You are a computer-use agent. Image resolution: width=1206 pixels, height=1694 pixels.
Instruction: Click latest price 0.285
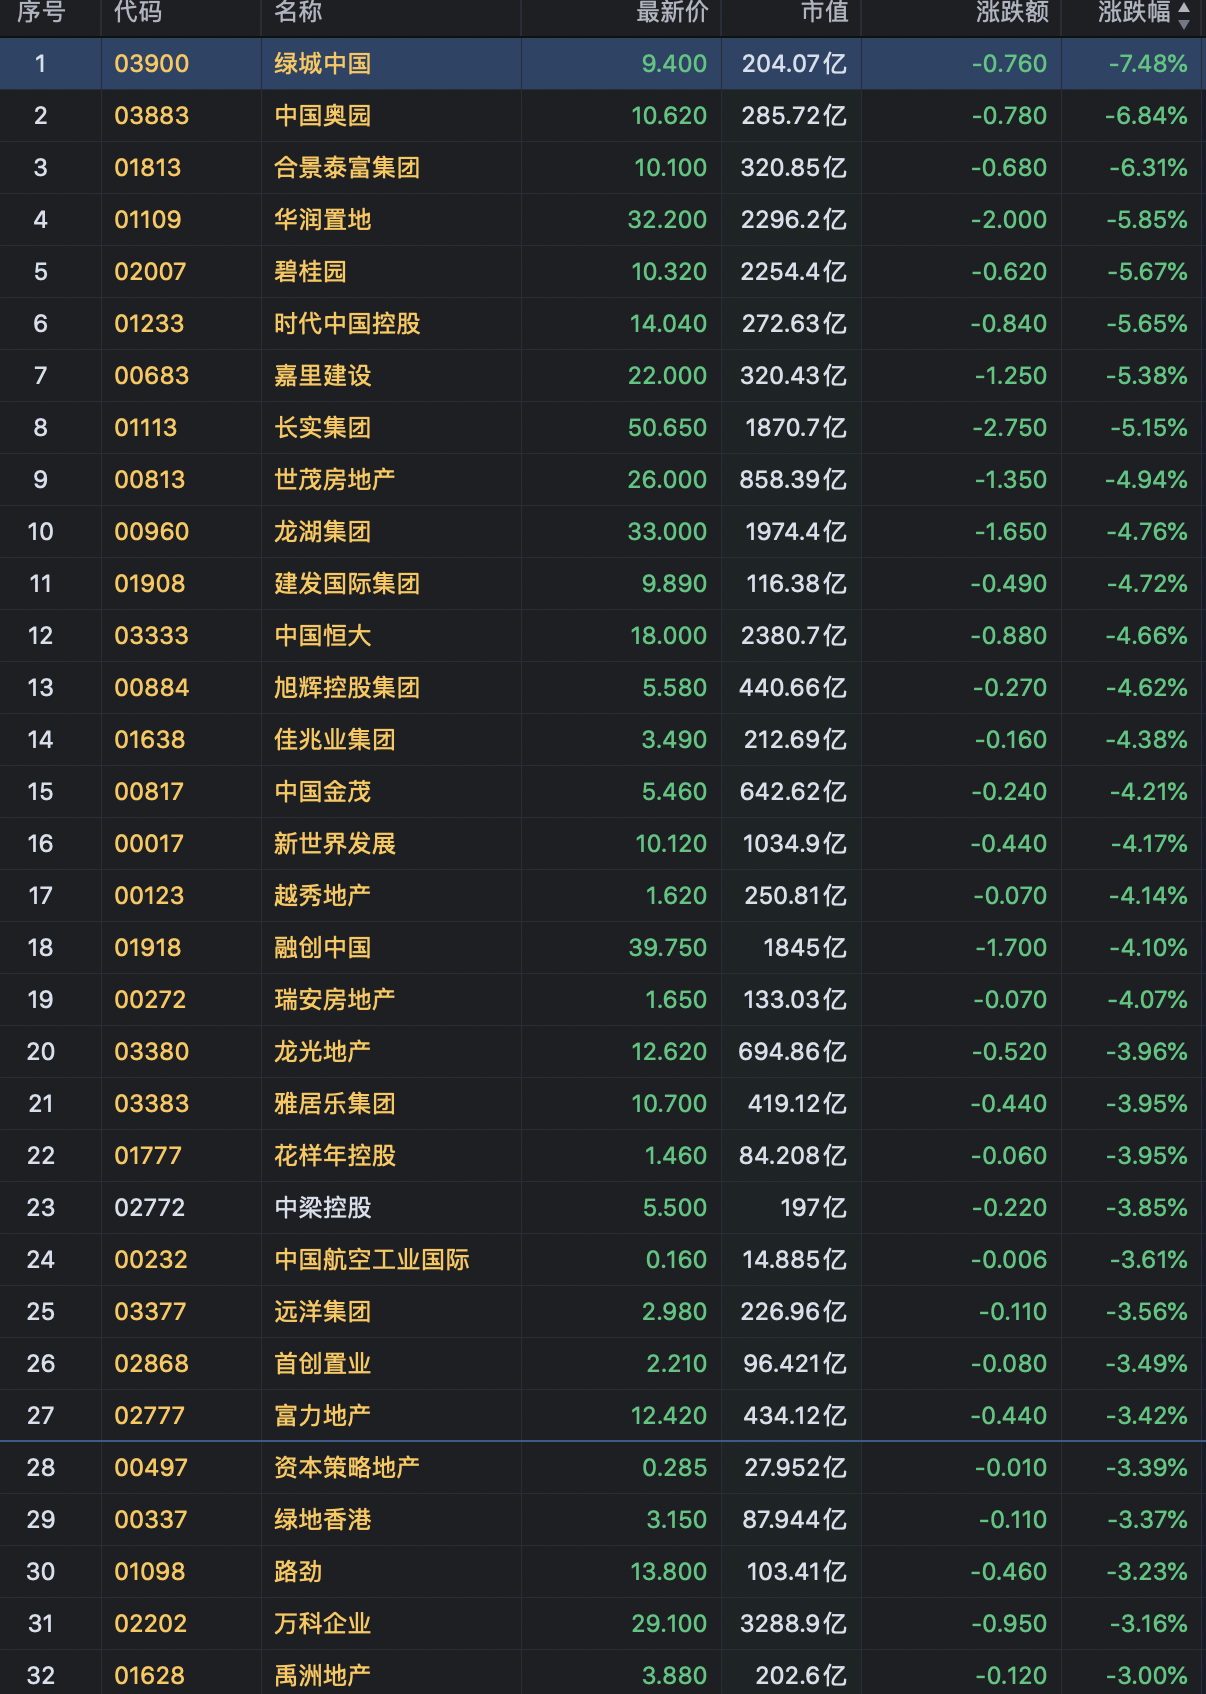(675, 1468)
